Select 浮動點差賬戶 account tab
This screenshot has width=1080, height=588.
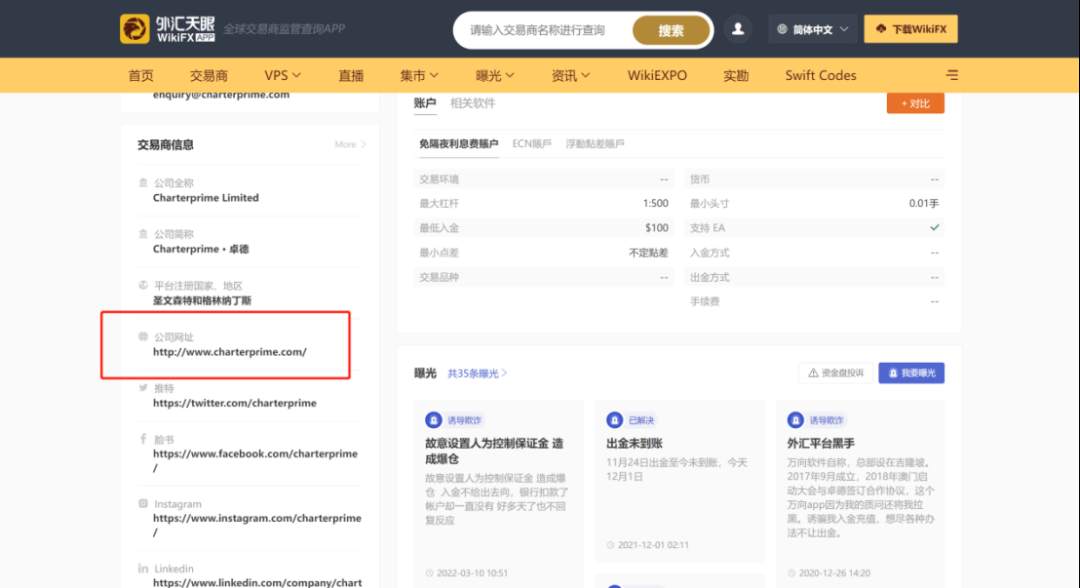pos(595,144)
